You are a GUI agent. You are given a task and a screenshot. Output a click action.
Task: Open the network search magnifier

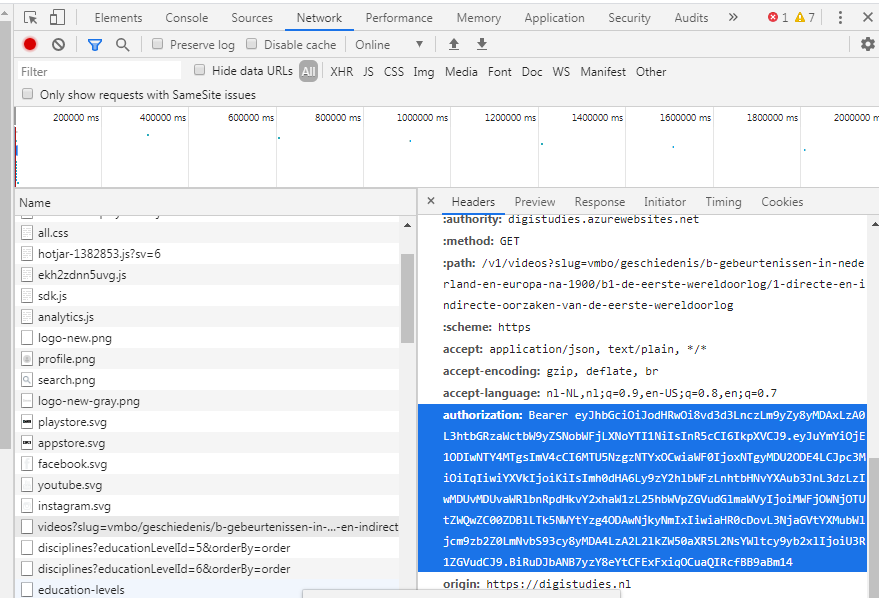122,44
